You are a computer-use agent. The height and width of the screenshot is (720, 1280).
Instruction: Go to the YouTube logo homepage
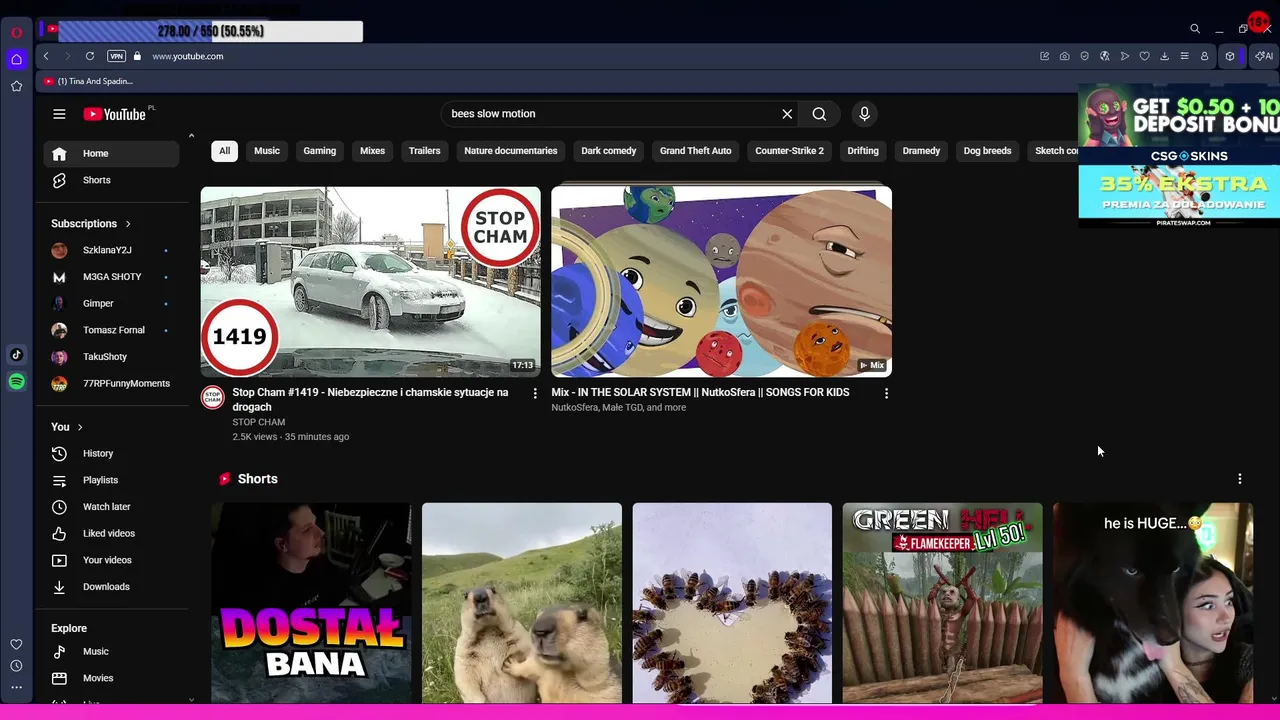(x=115, y=114)
